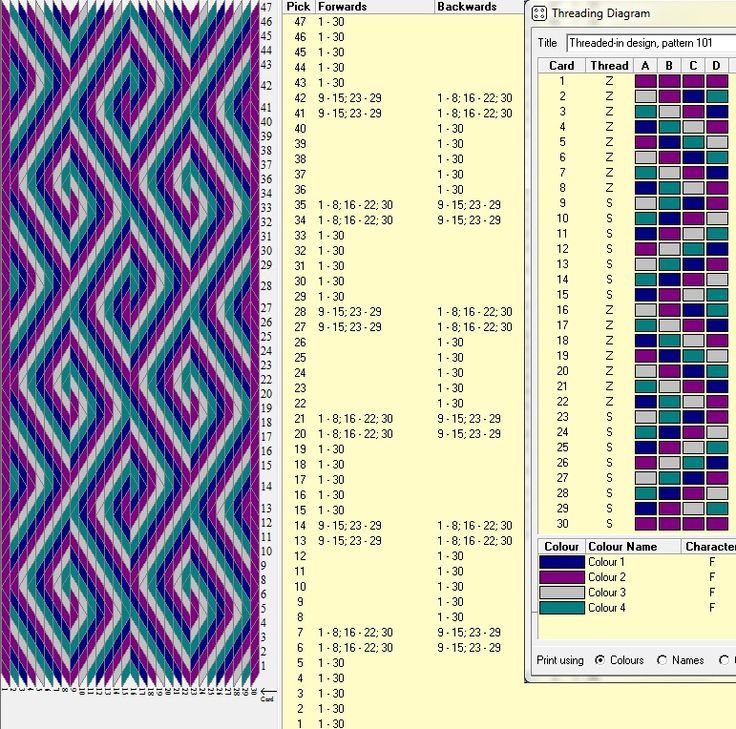This screenshot has height=729, width=736.
Task: Select column B header in threading table
Action: 669,66
